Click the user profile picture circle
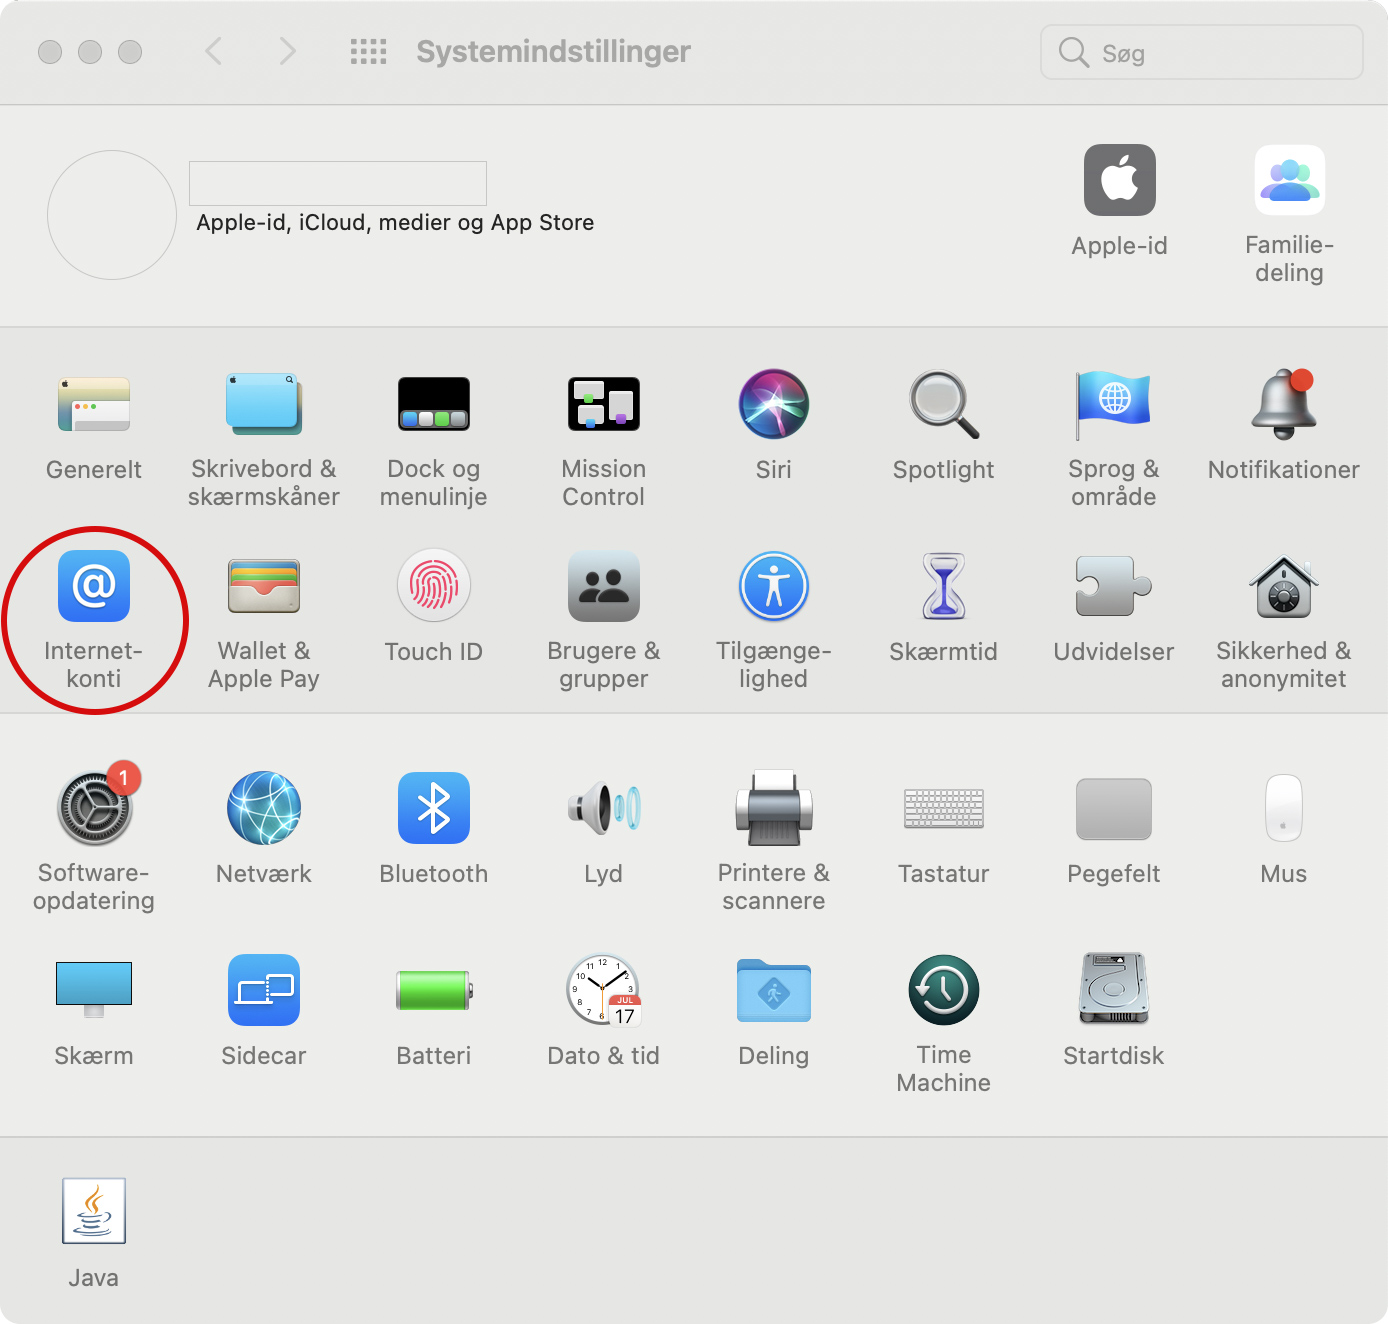The image size is (1388, 1324). pos(112,215)
